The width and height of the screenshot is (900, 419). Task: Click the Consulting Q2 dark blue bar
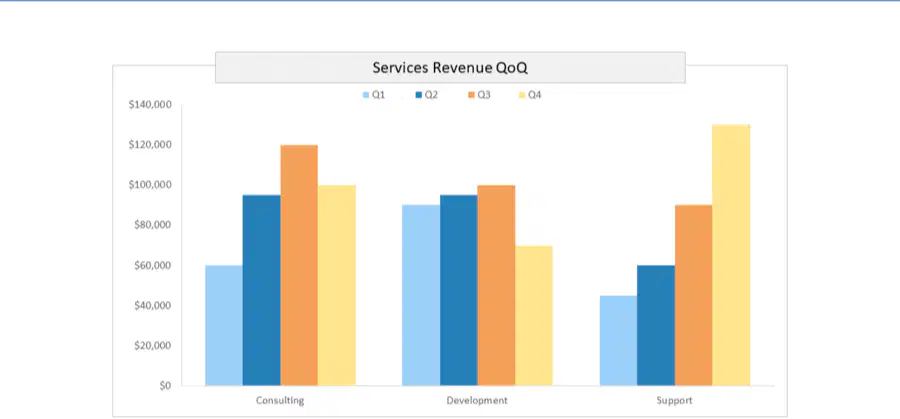[x=262, y=290]
